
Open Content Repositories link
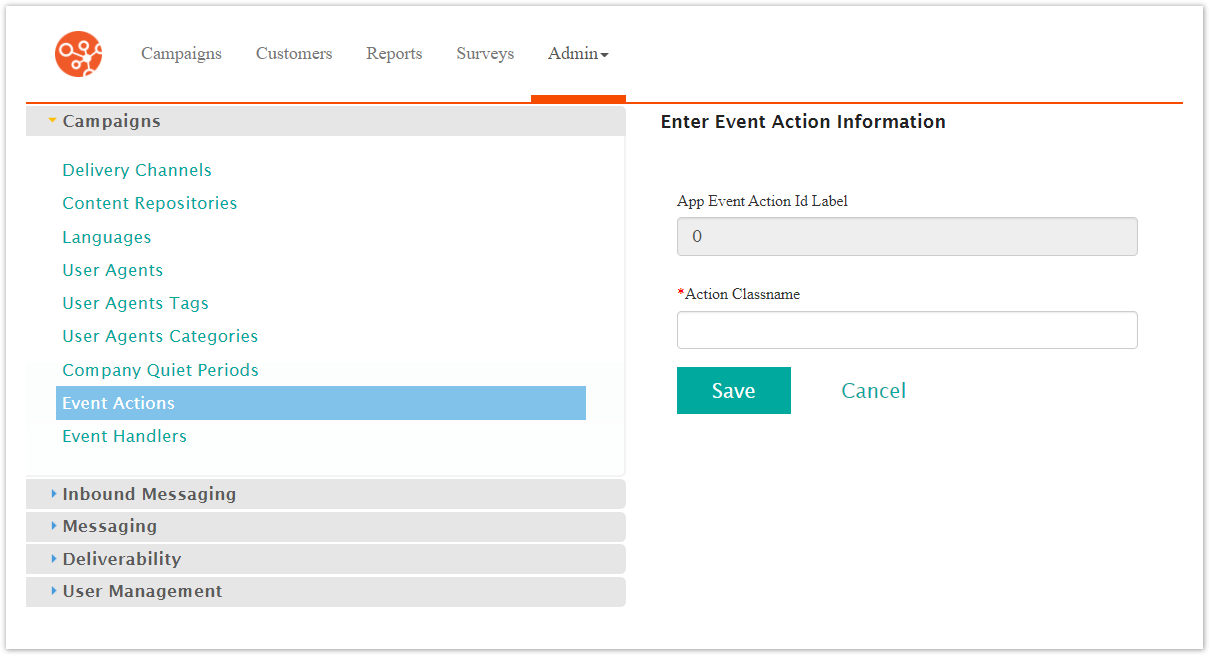tap(150, 203)
